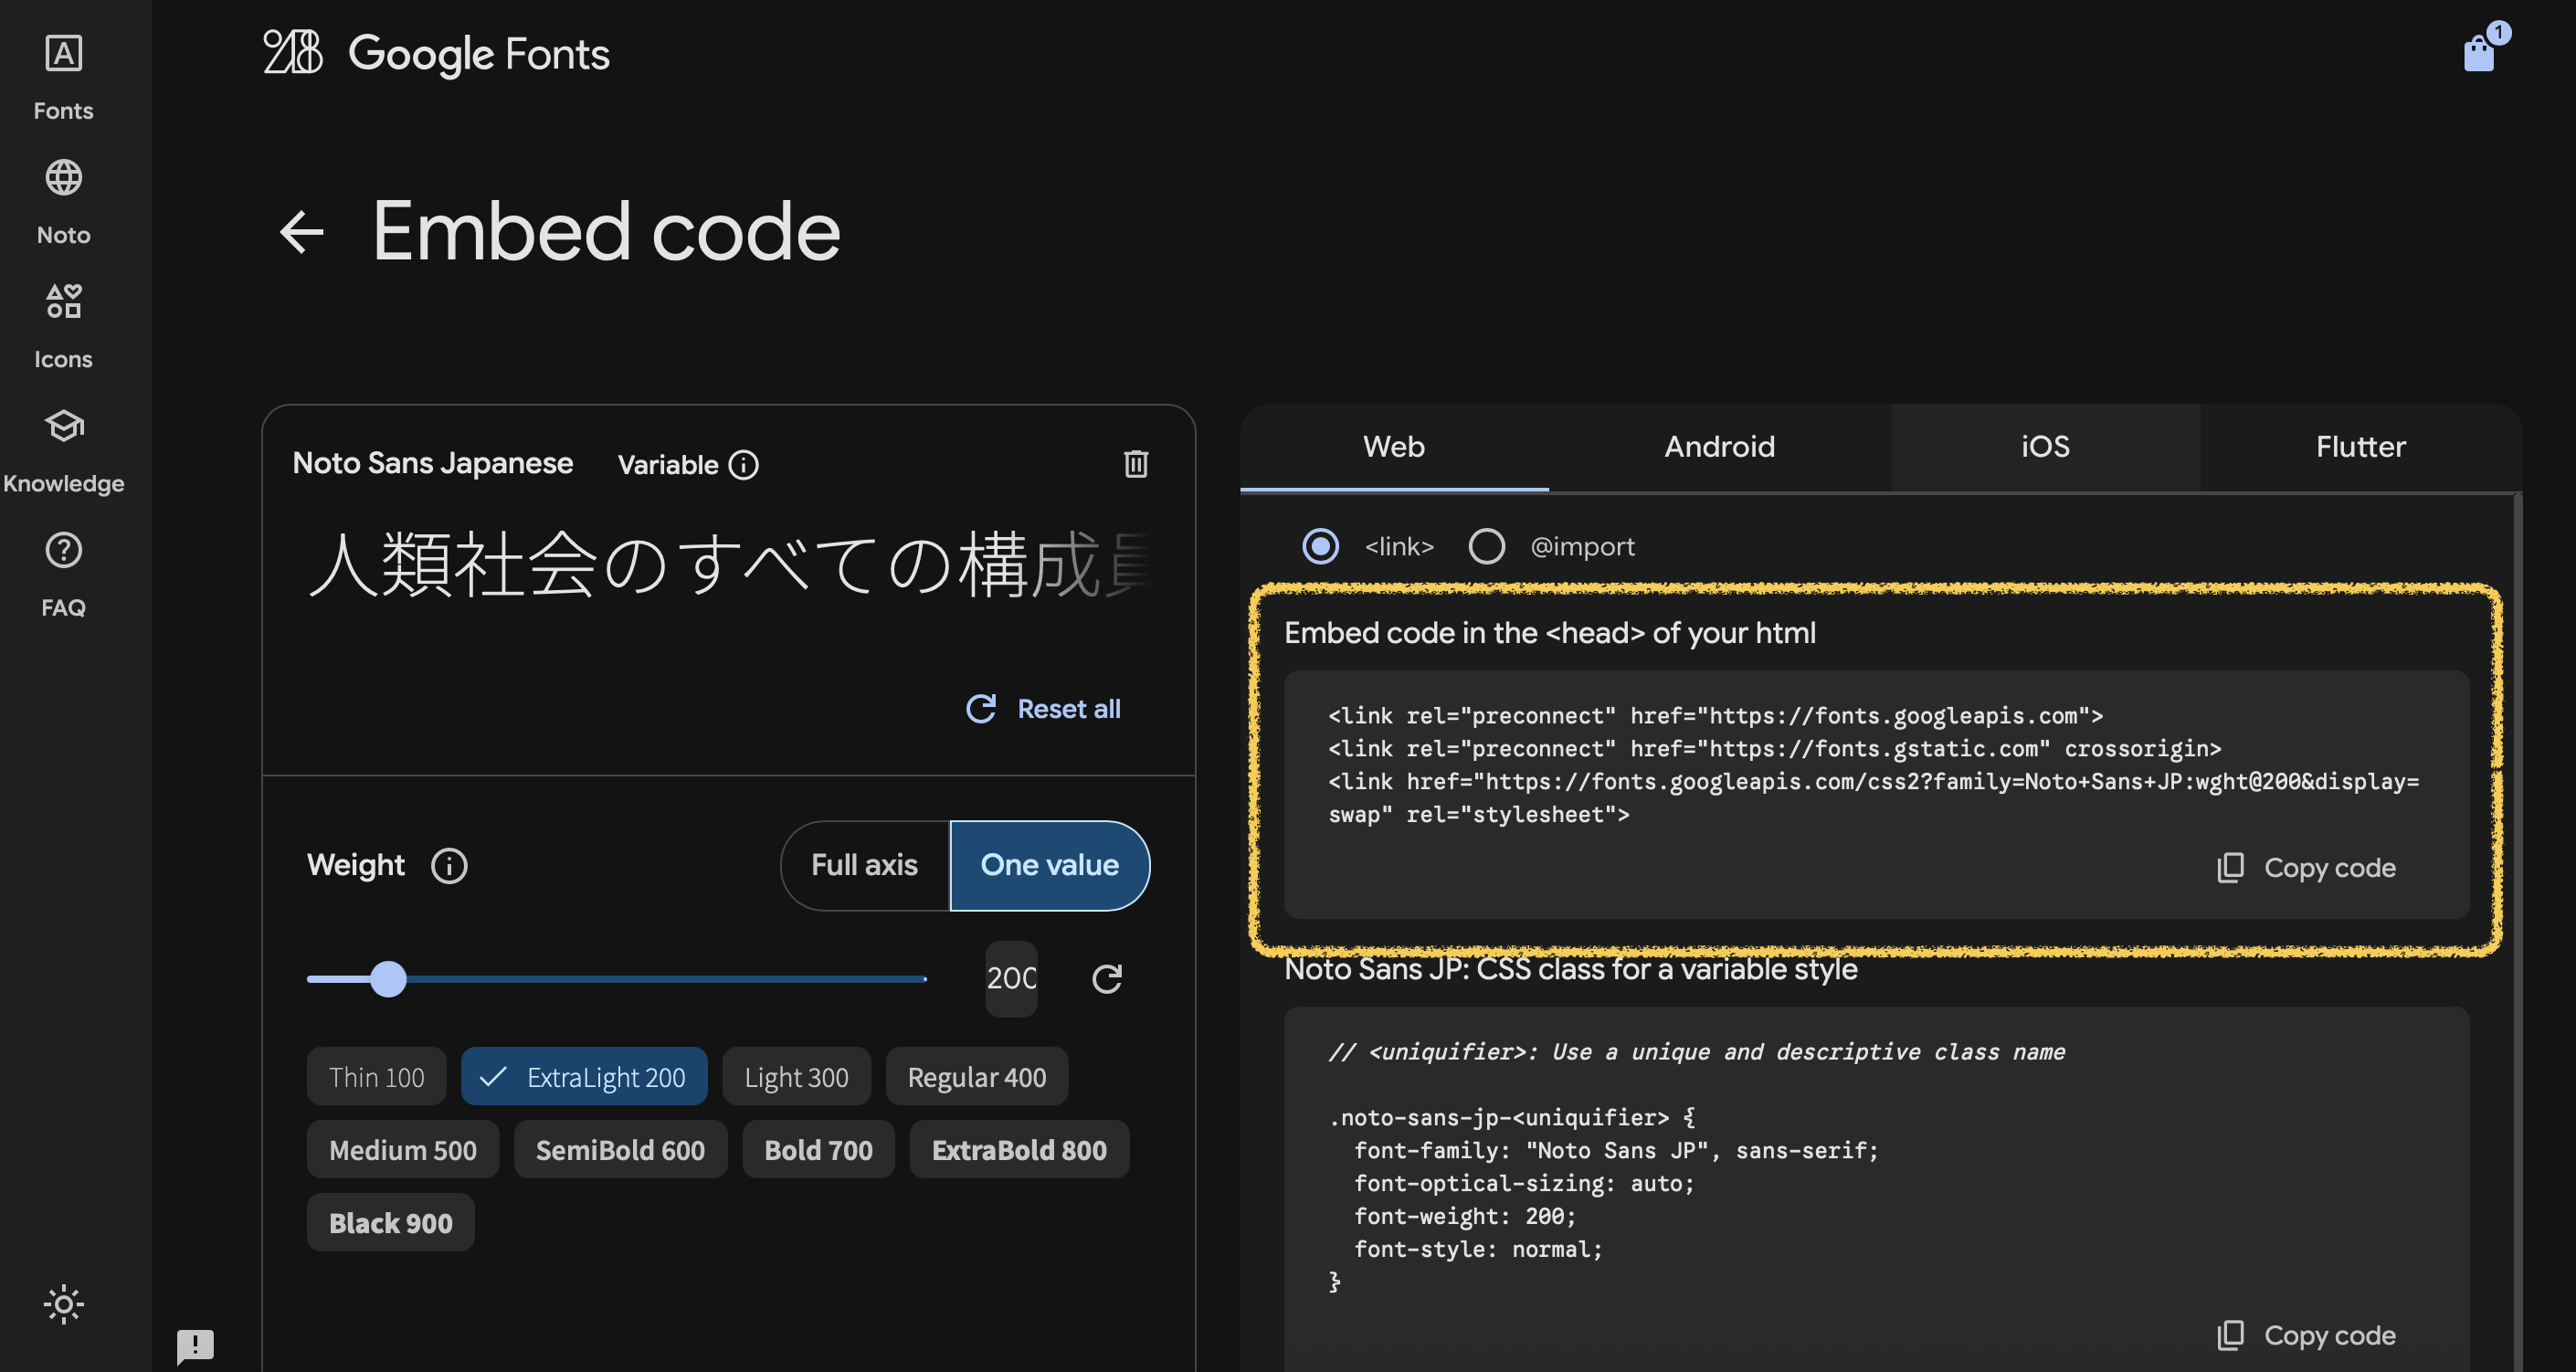Image resolution: width=2576 pixels, height=1372 pixels.
Task: Click the '.noto-sans-jp-<uniquifier>' selector line
Action: pyautogui.click(x=1511, y=1118)
